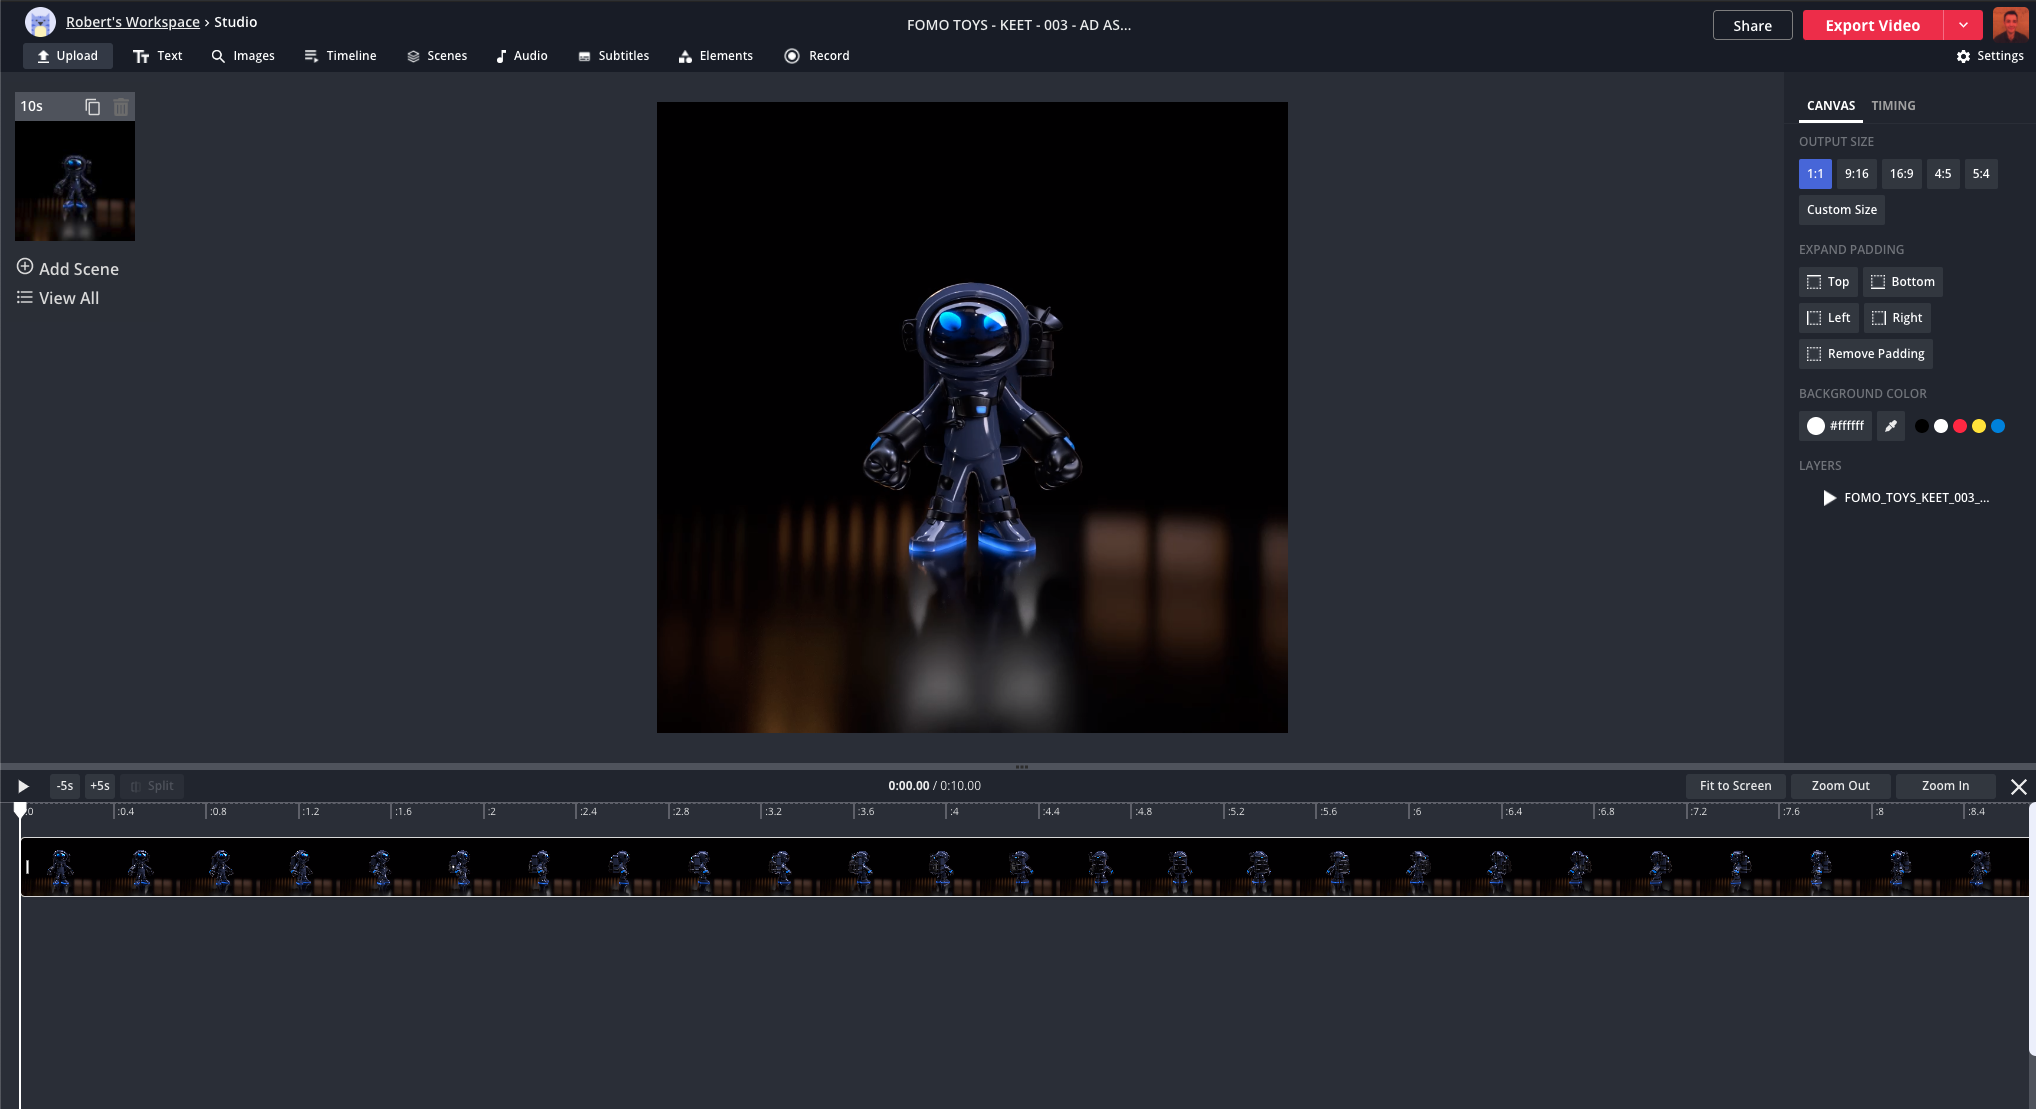Open the Scenes menu
This screenshot has height=1109, width=2036.
(437, 56)
